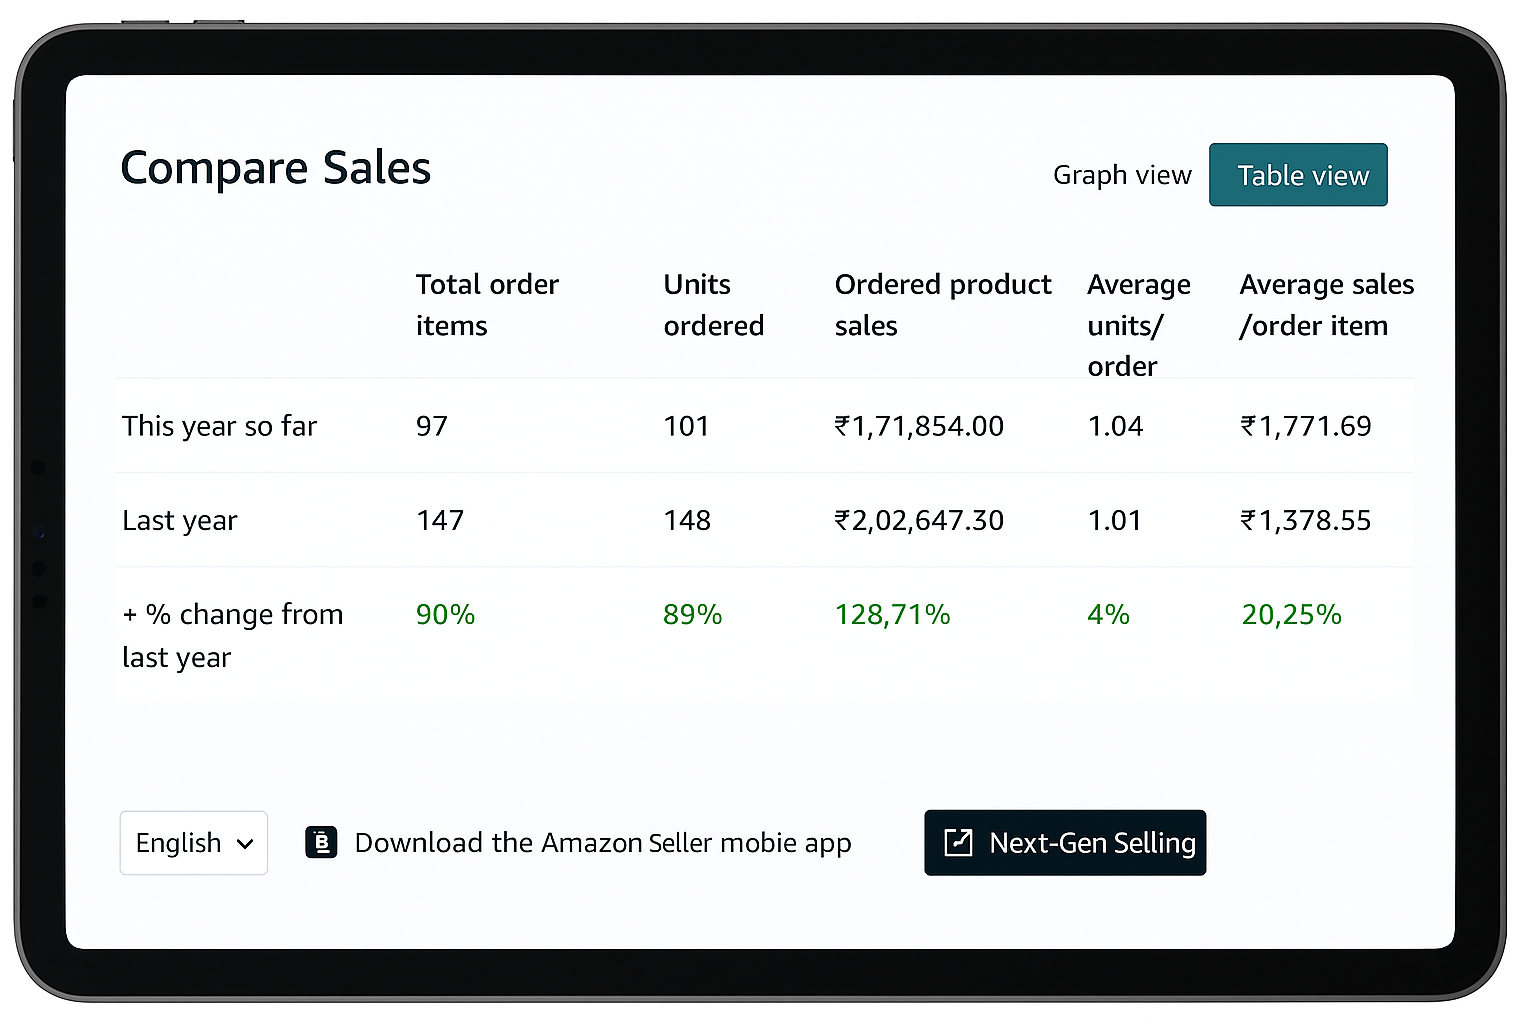Select the Ordered product sales header
This screenshot has width=1536, height=1024.
pos(942,305)
